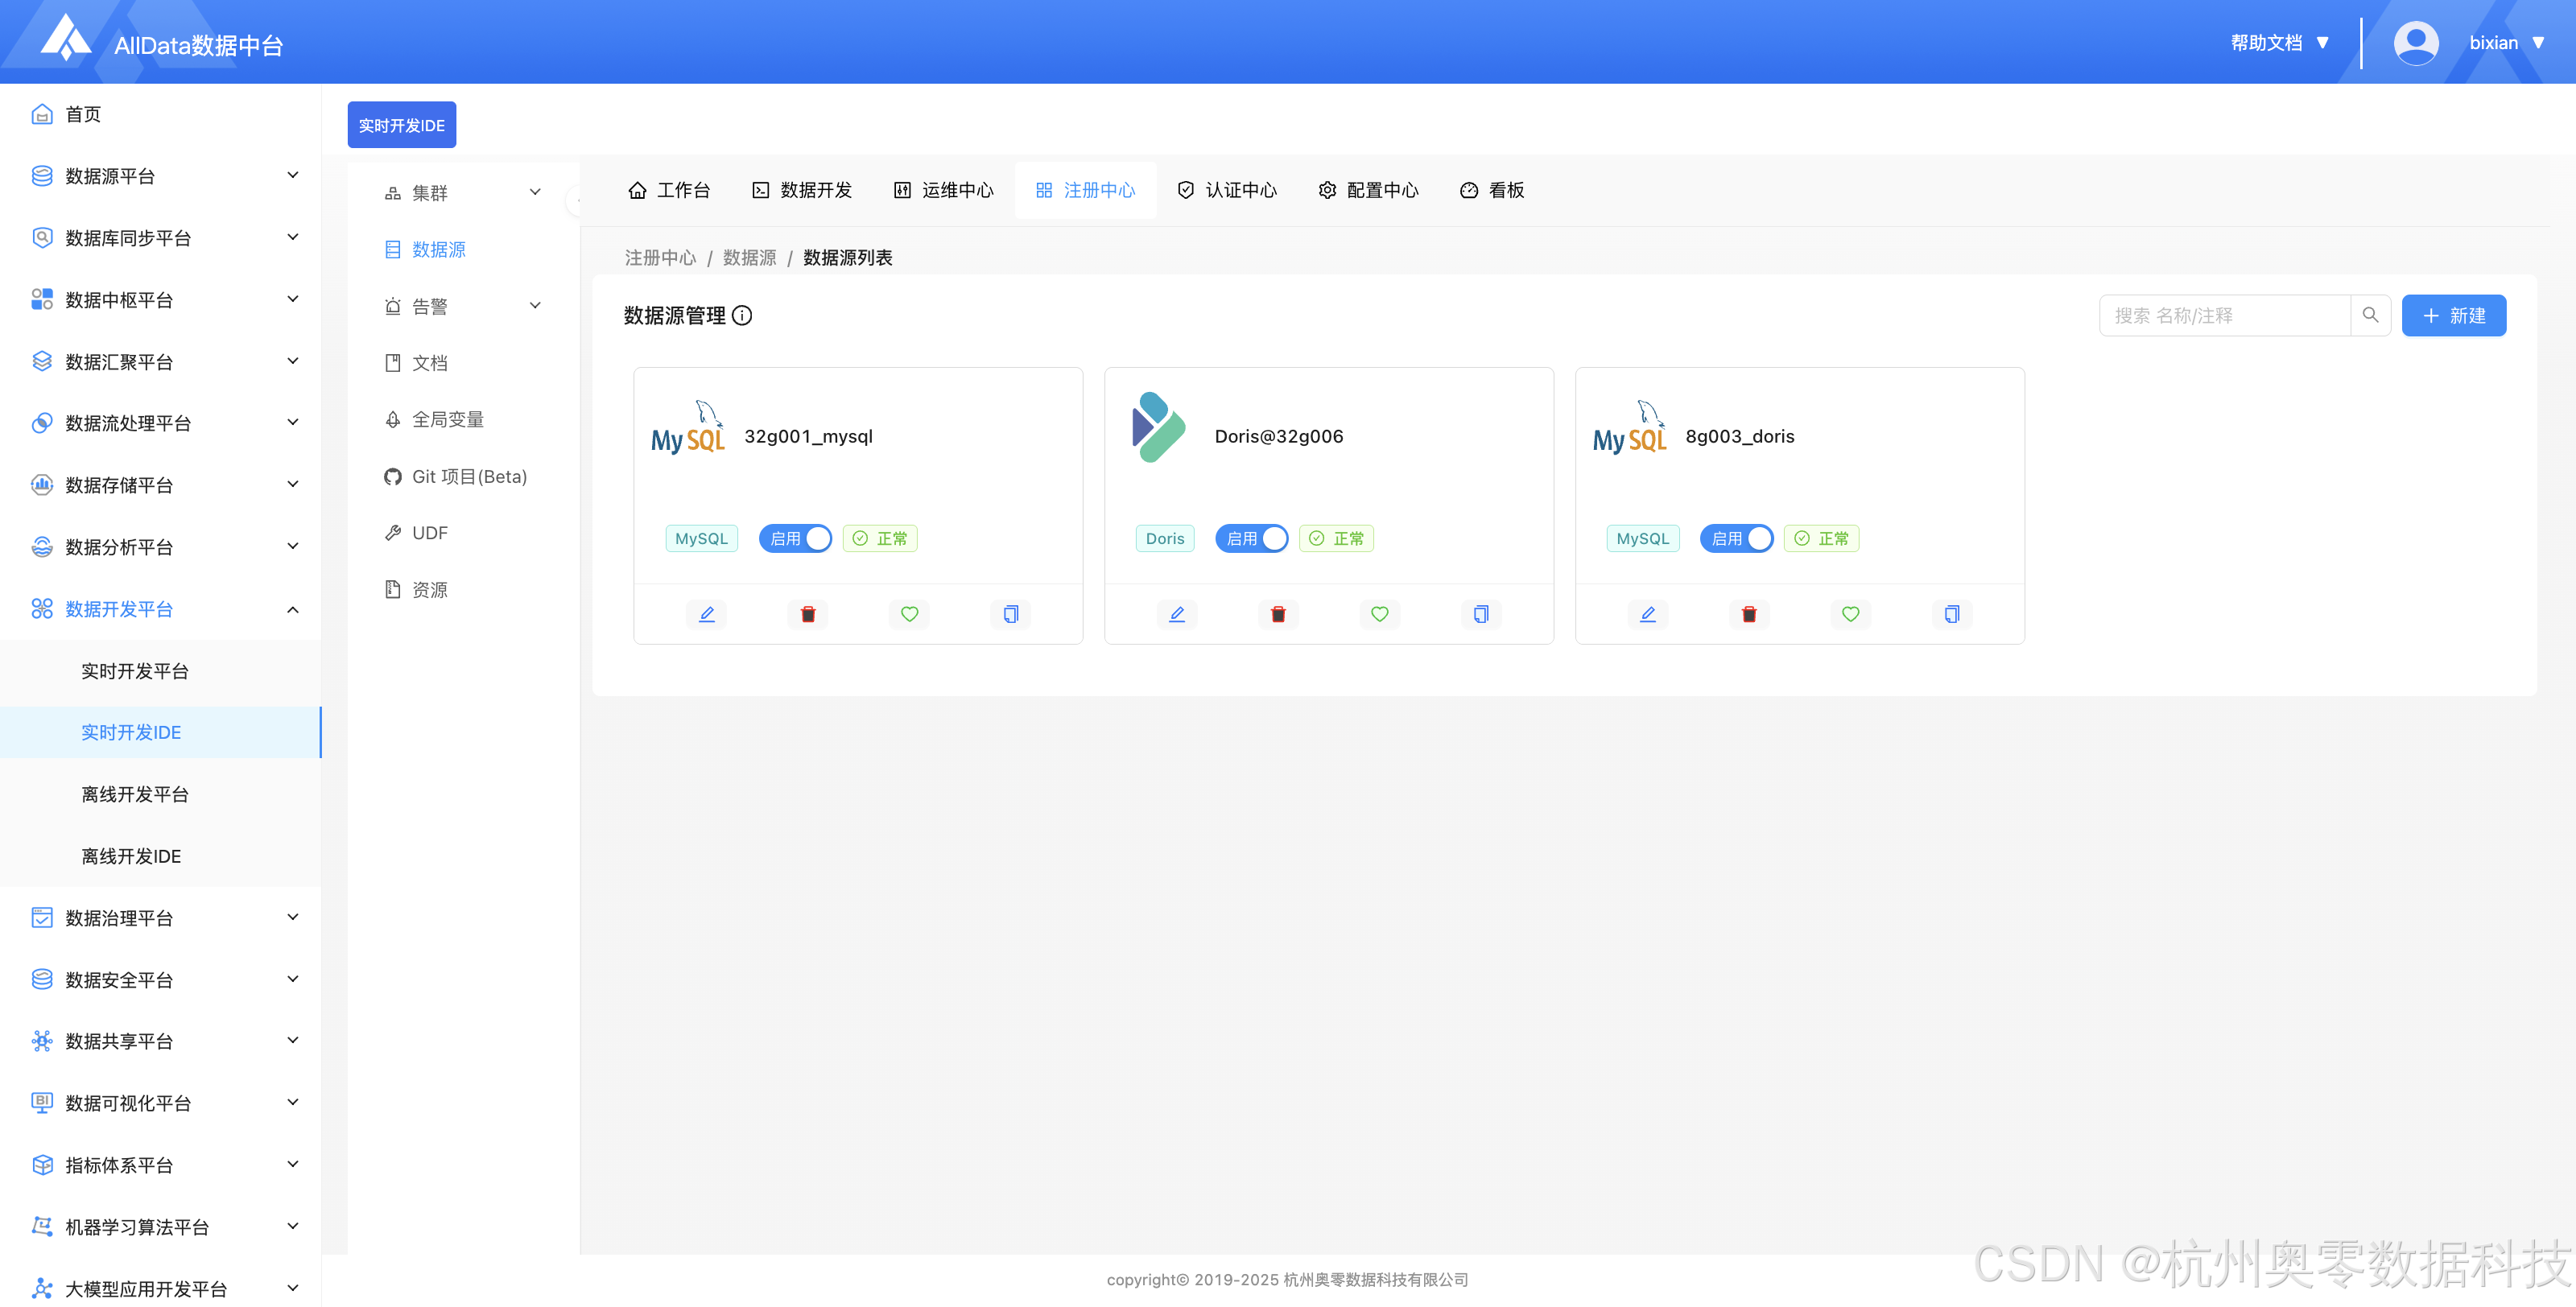Click delete trash icon on 8g003_doris card
Image resolution: width=2576 pixels, height=1307 pixels.
pyautogui.click(x=1749, y=614)
